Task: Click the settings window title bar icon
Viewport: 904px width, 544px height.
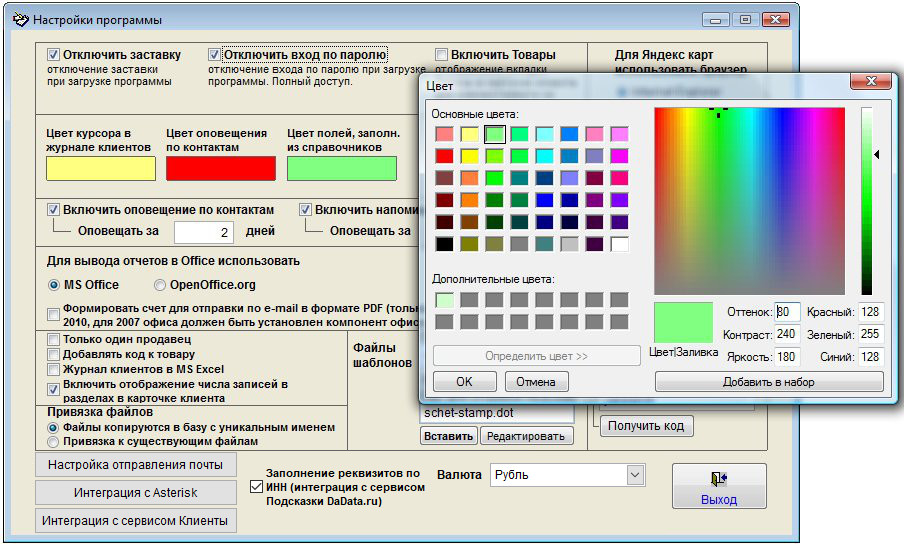Action: coord(20,19)
